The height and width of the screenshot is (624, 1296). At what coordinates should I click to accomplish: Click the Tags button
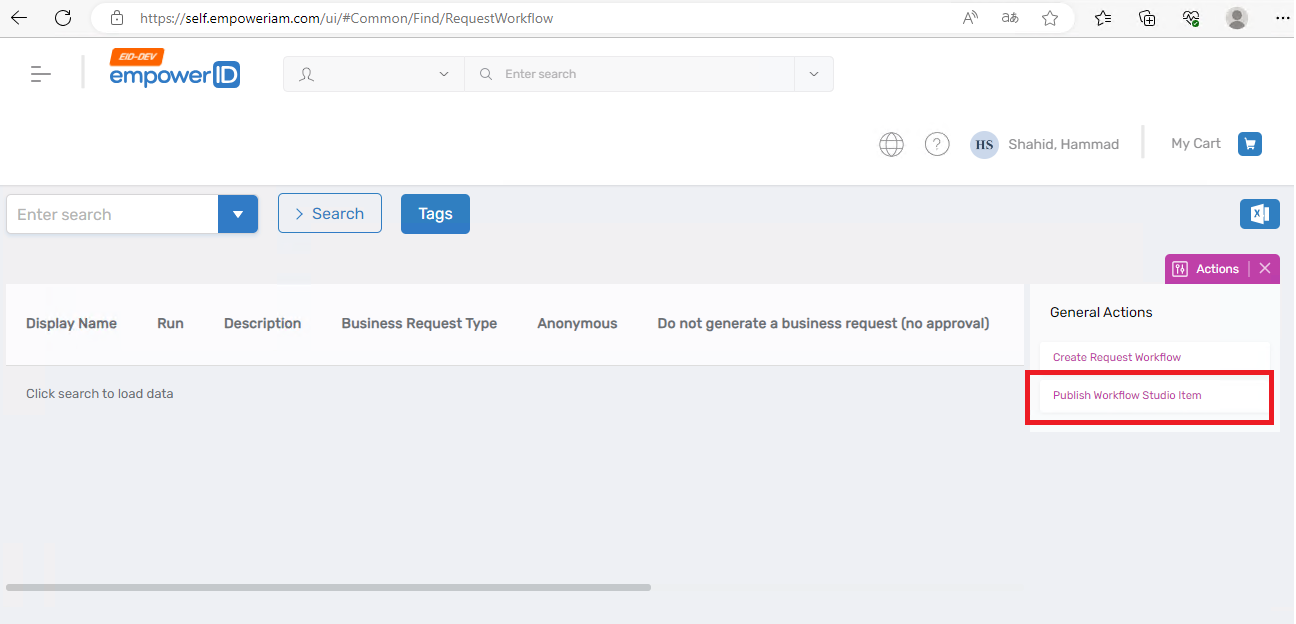[435, 214]
